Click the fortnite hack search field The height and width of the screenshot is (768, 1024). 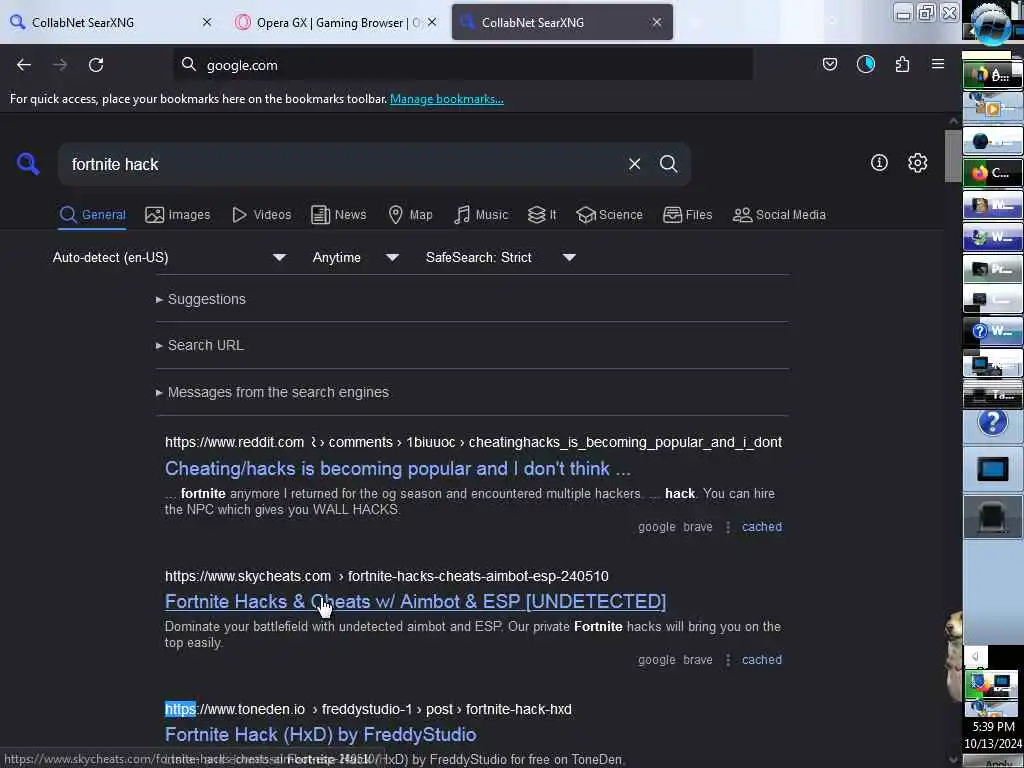(340, 164)
